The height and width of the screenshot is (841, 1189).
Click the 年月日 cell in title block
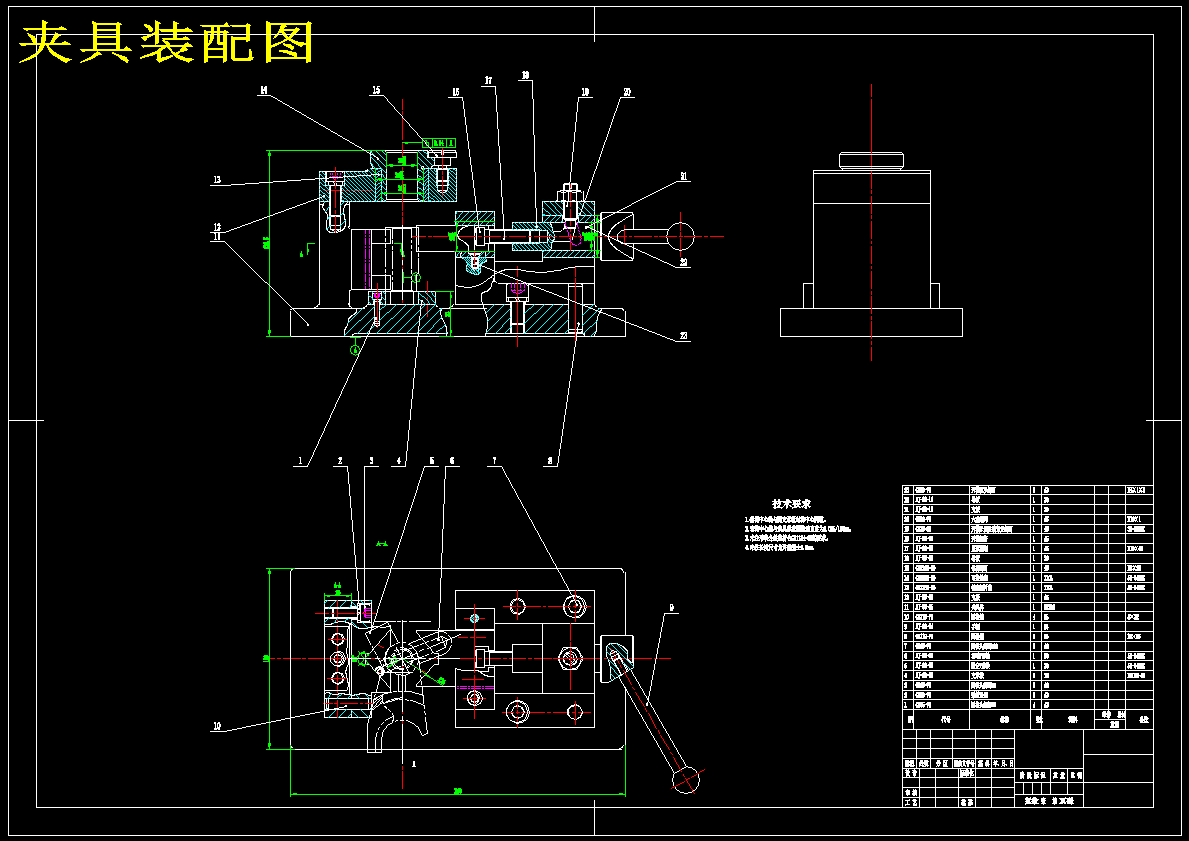coord(1004,764)
